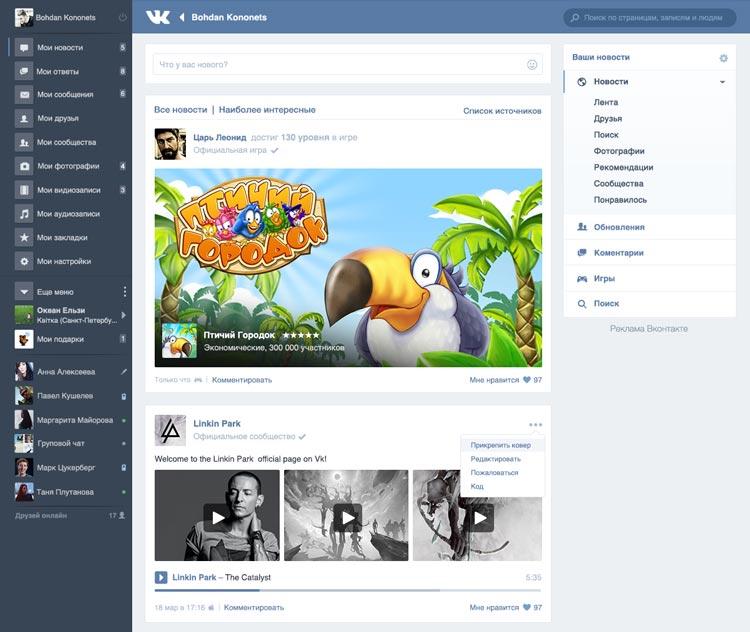
Task: Open Лента in news panel
Action: (x=606, y=102)
